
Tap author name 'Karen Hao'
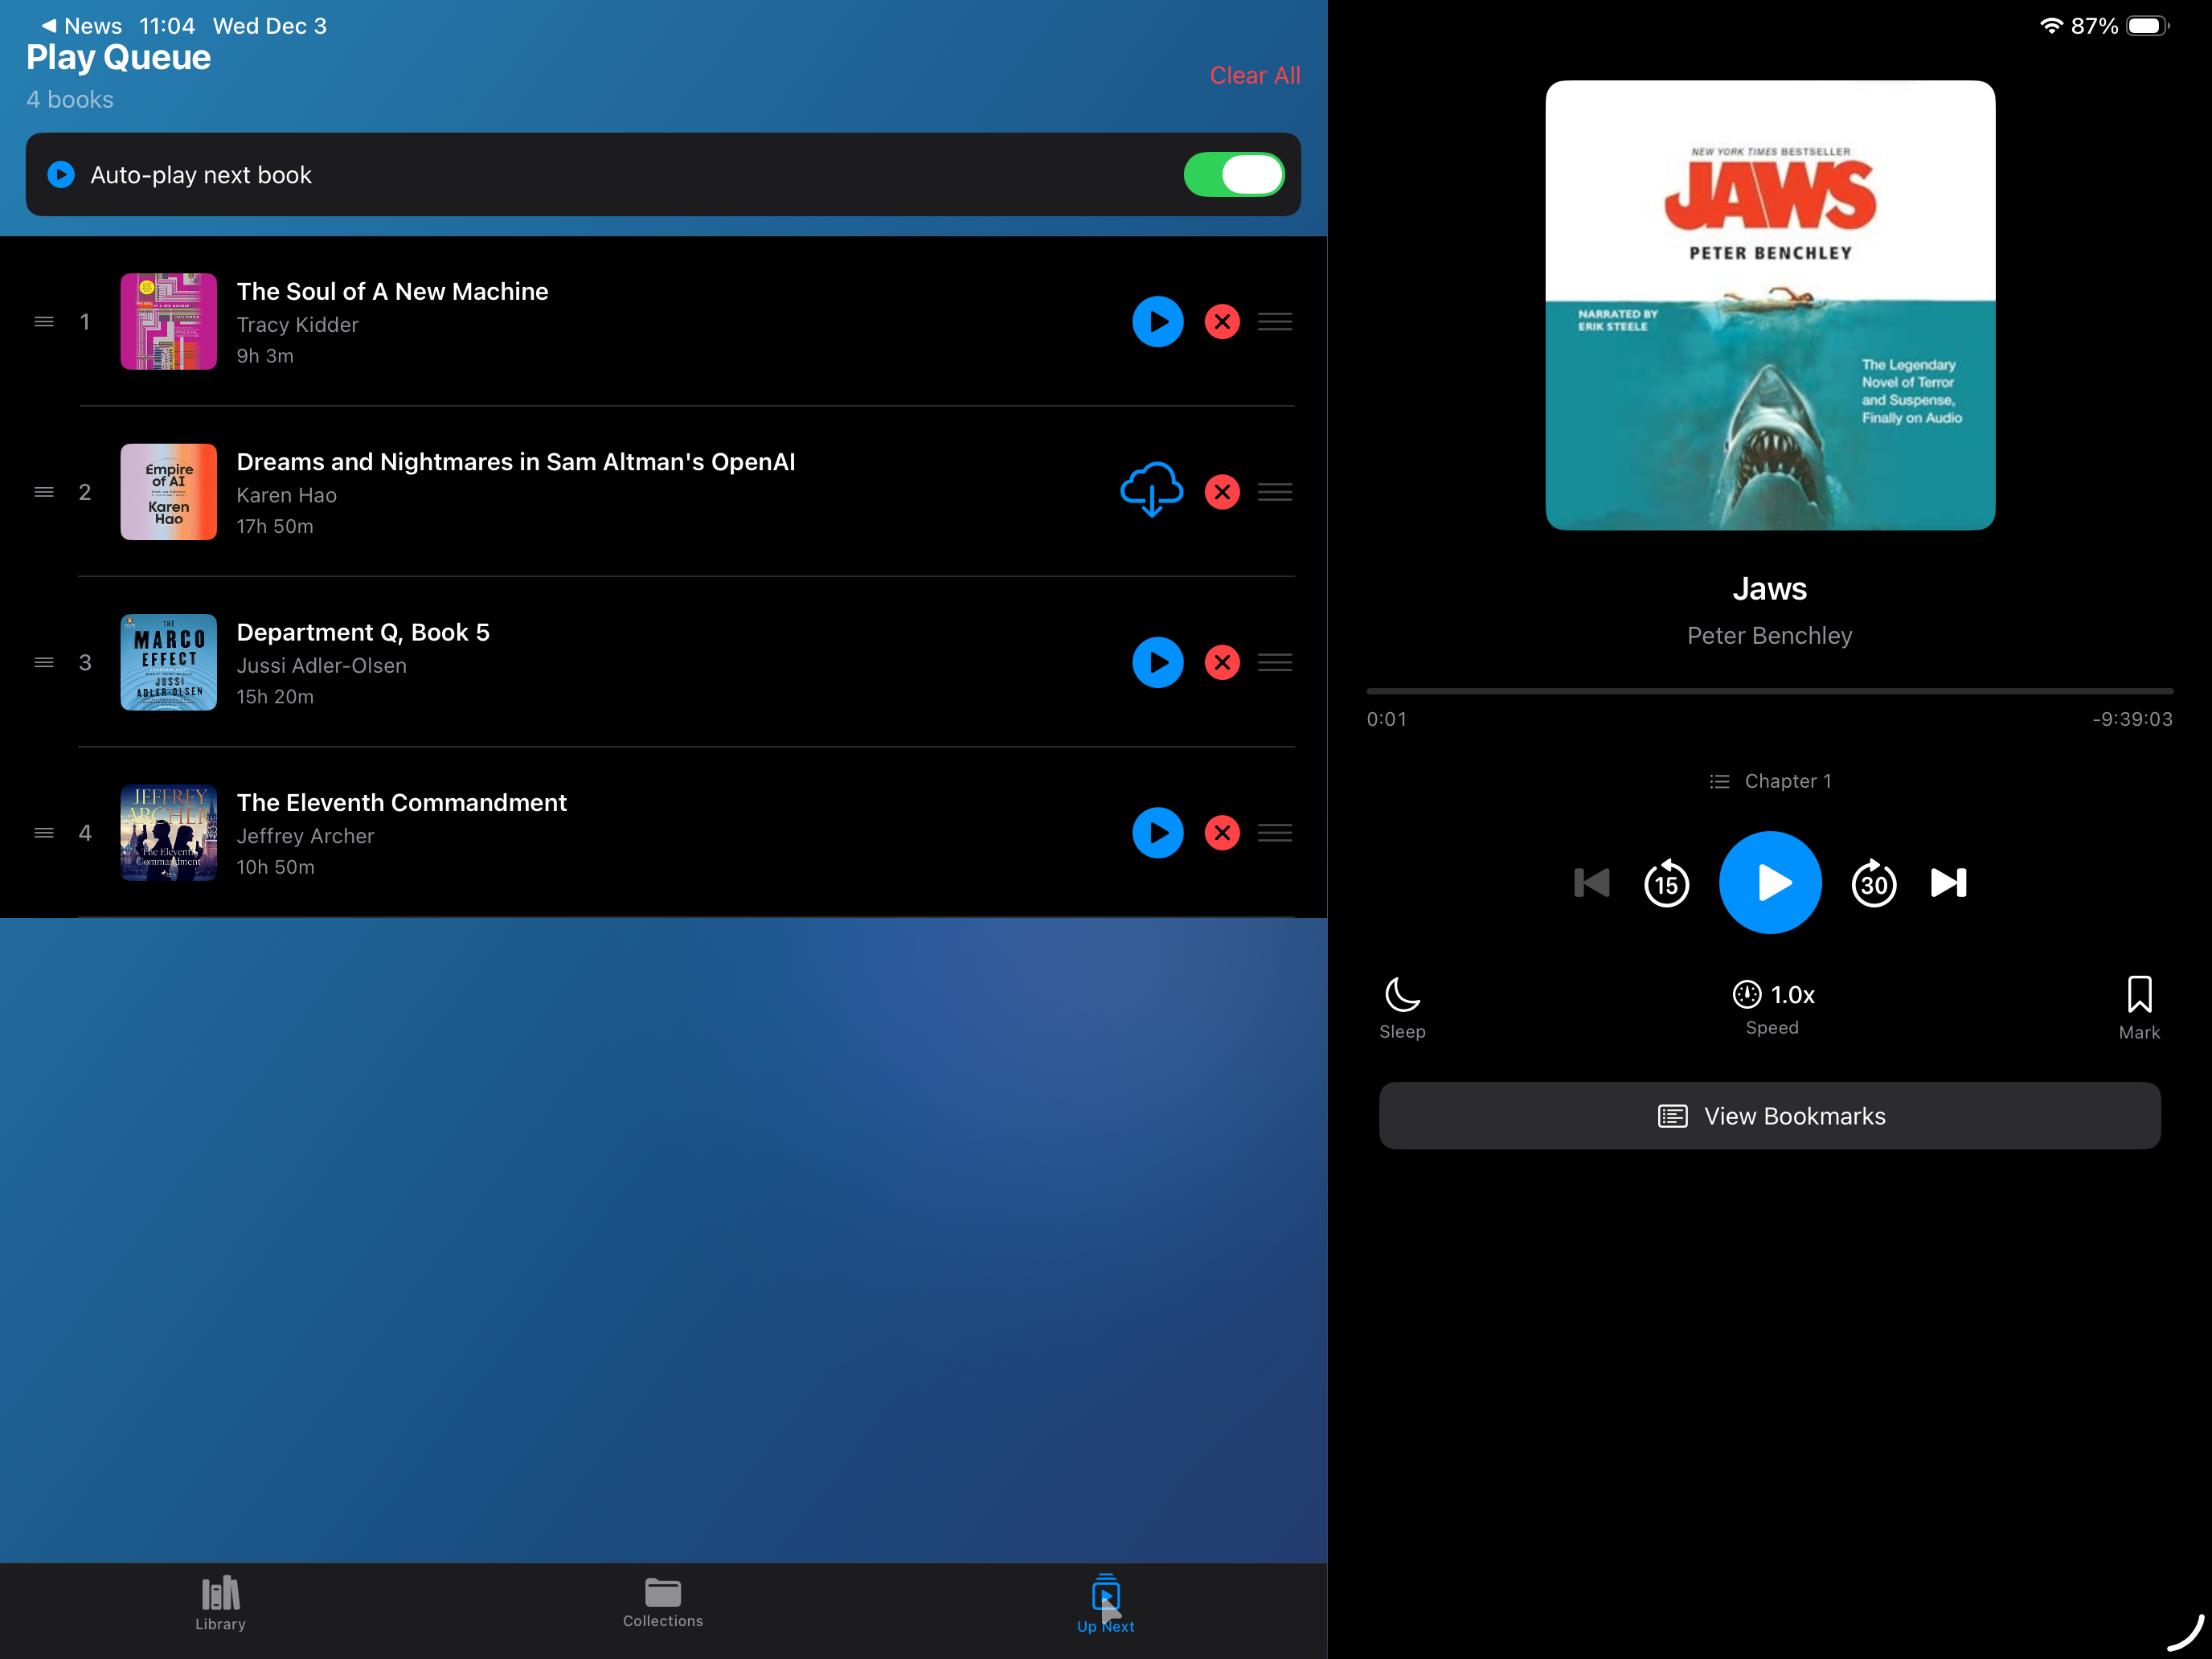[286, 495]
